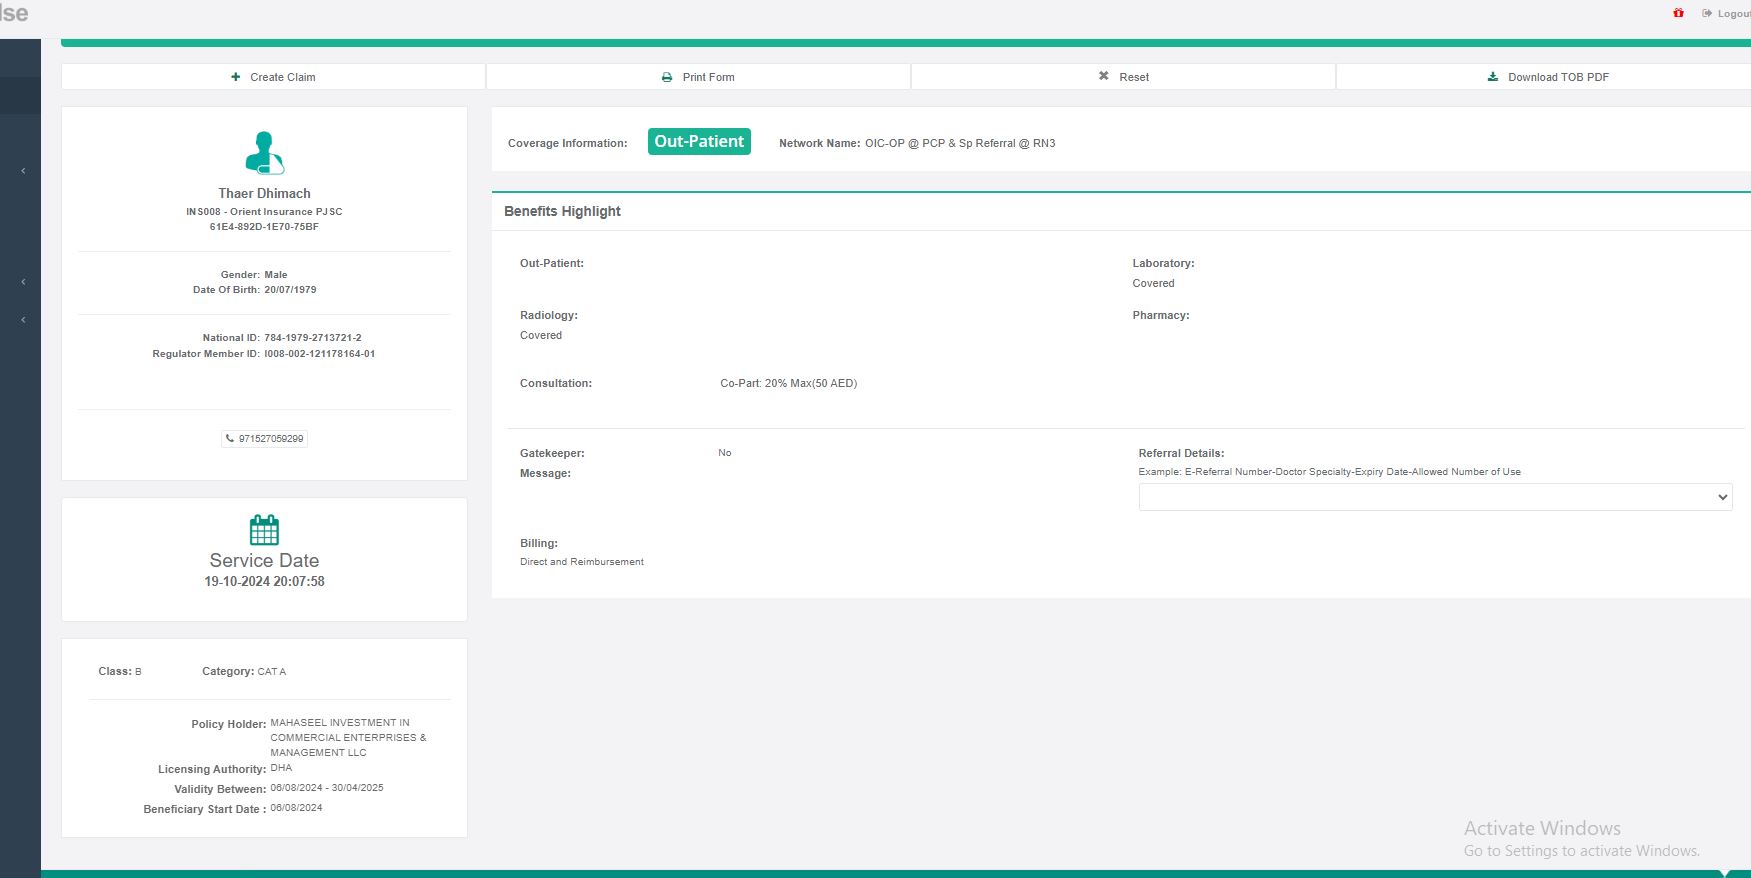Click the printer icon for Print Form
This screenshot has height=878, width=1751.
667,77
